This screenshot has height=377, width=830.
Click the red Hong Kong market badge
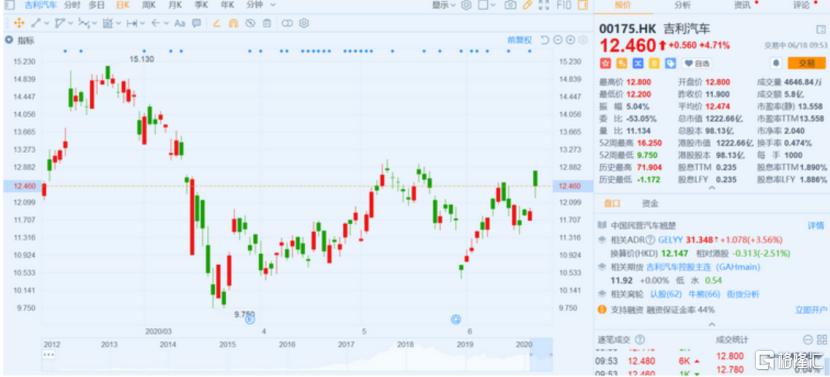tap(605, 64)
